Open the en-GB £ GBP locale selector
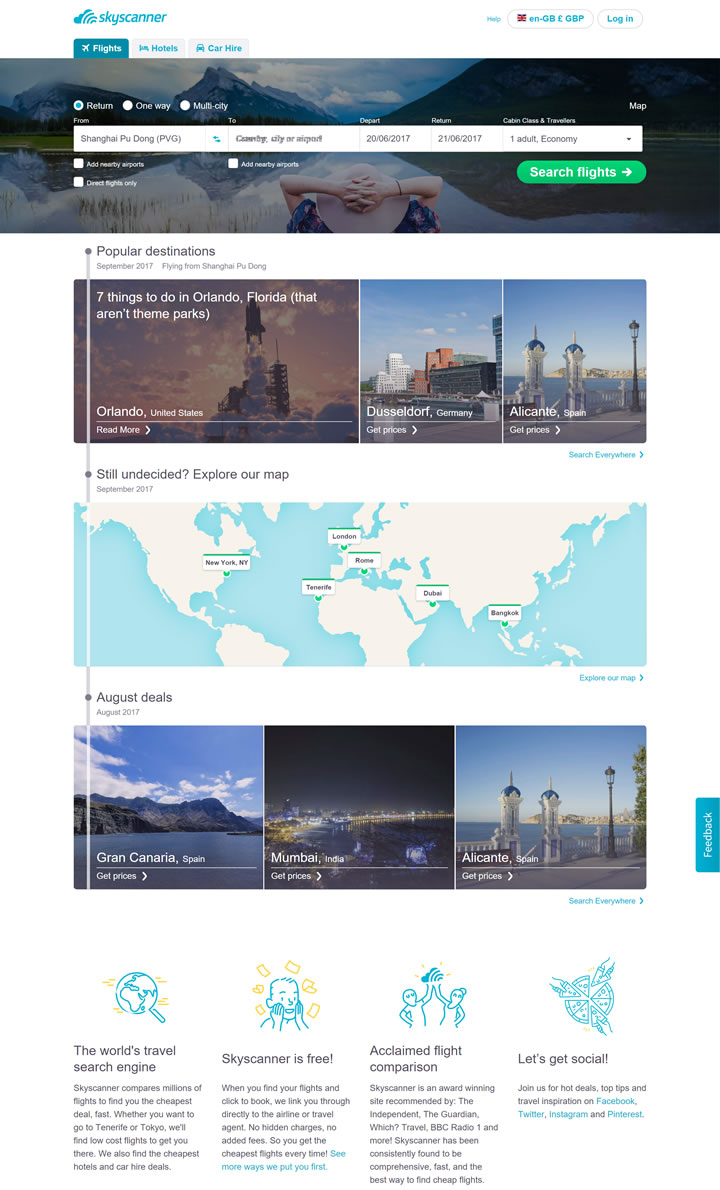This screenshot has height=1190, width=720. click(x=550, y=18)
